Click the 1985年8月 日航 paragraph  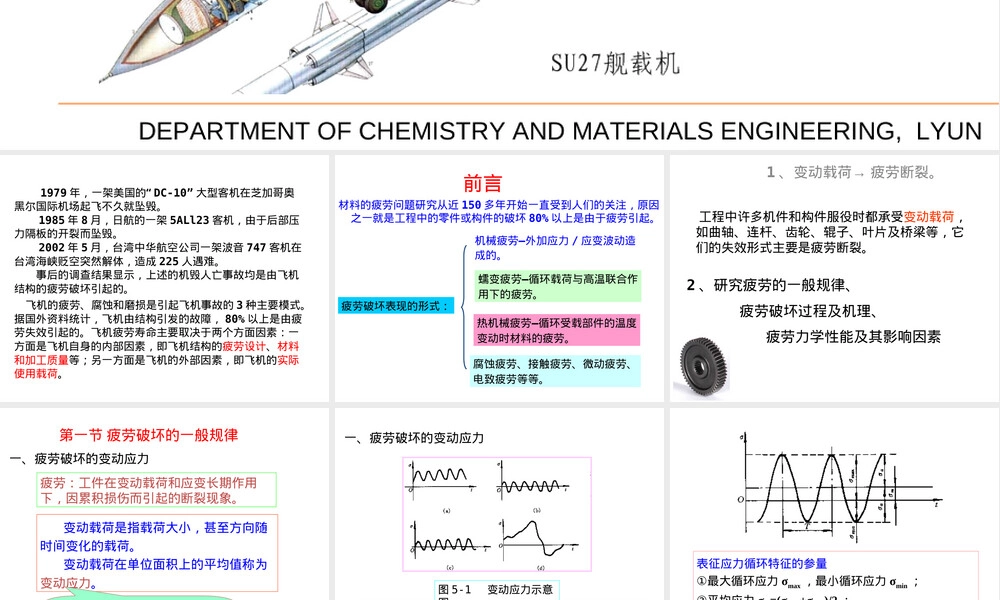tap(157, 227)
